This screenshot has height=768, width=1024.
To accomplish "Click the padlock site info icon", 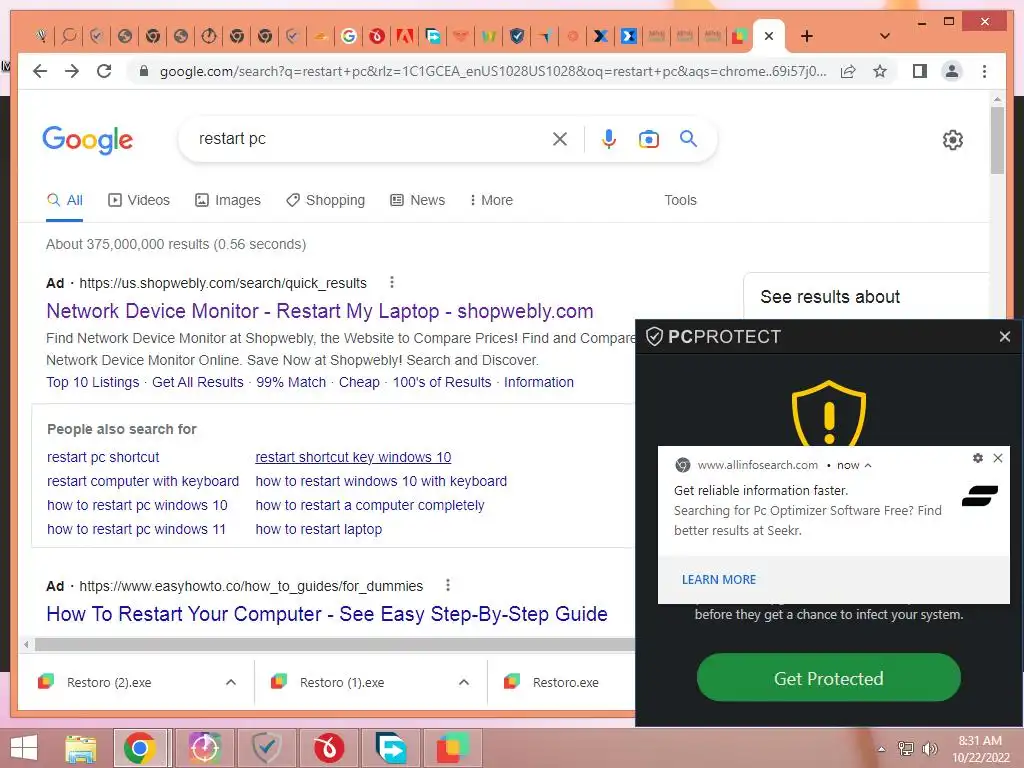I will 144,71.
